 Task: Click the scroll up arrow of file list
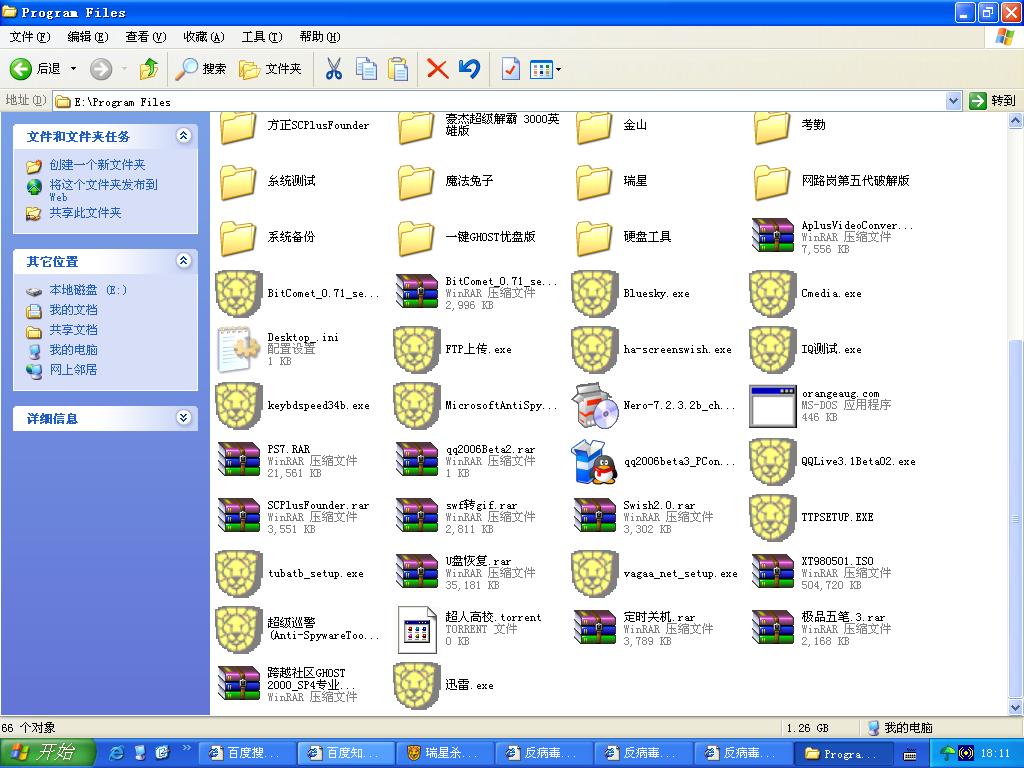1016,120
